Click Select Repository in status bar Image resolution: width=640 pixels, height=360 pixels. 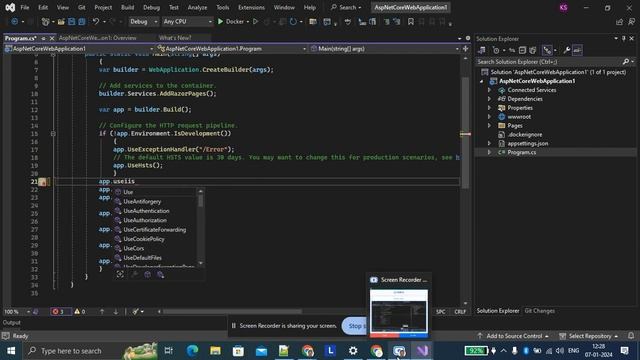pyautogui.click(x=589, y=336)
